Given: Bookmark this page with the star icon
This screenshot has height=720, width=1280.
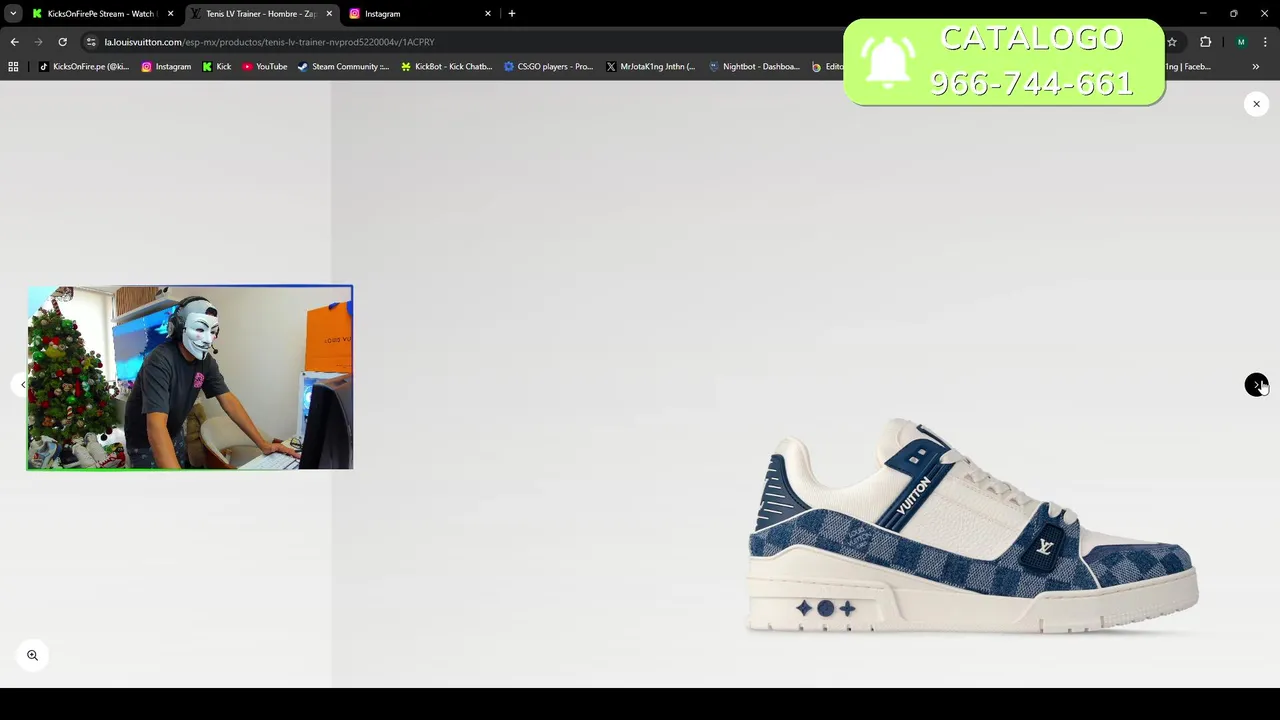Looking at the screenshot, I should [x=1172, y=42].
